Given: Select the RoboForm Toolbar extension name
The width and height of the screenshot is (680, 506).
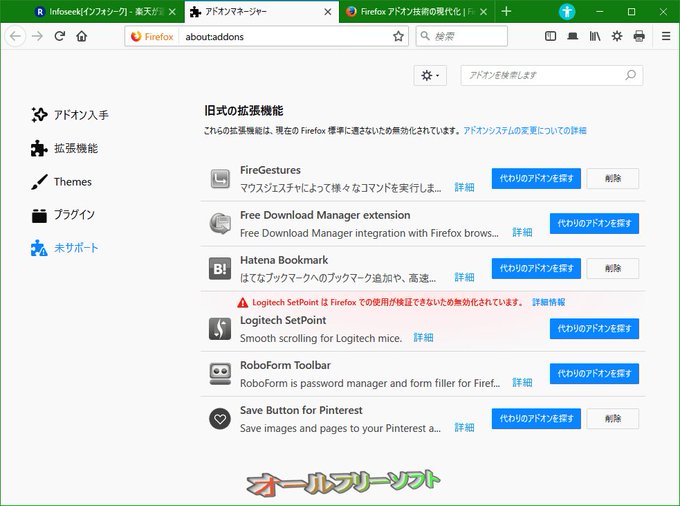Looking at the screenshot, I should [285, 365].
